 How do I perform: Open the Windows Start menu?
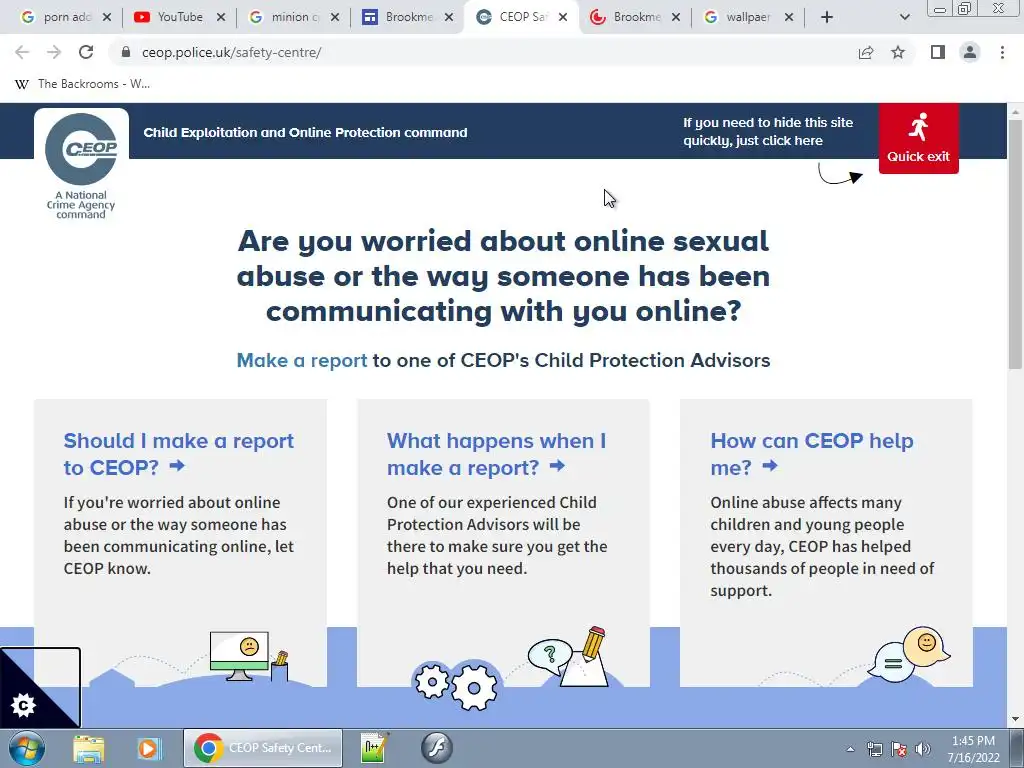(27, 748)
